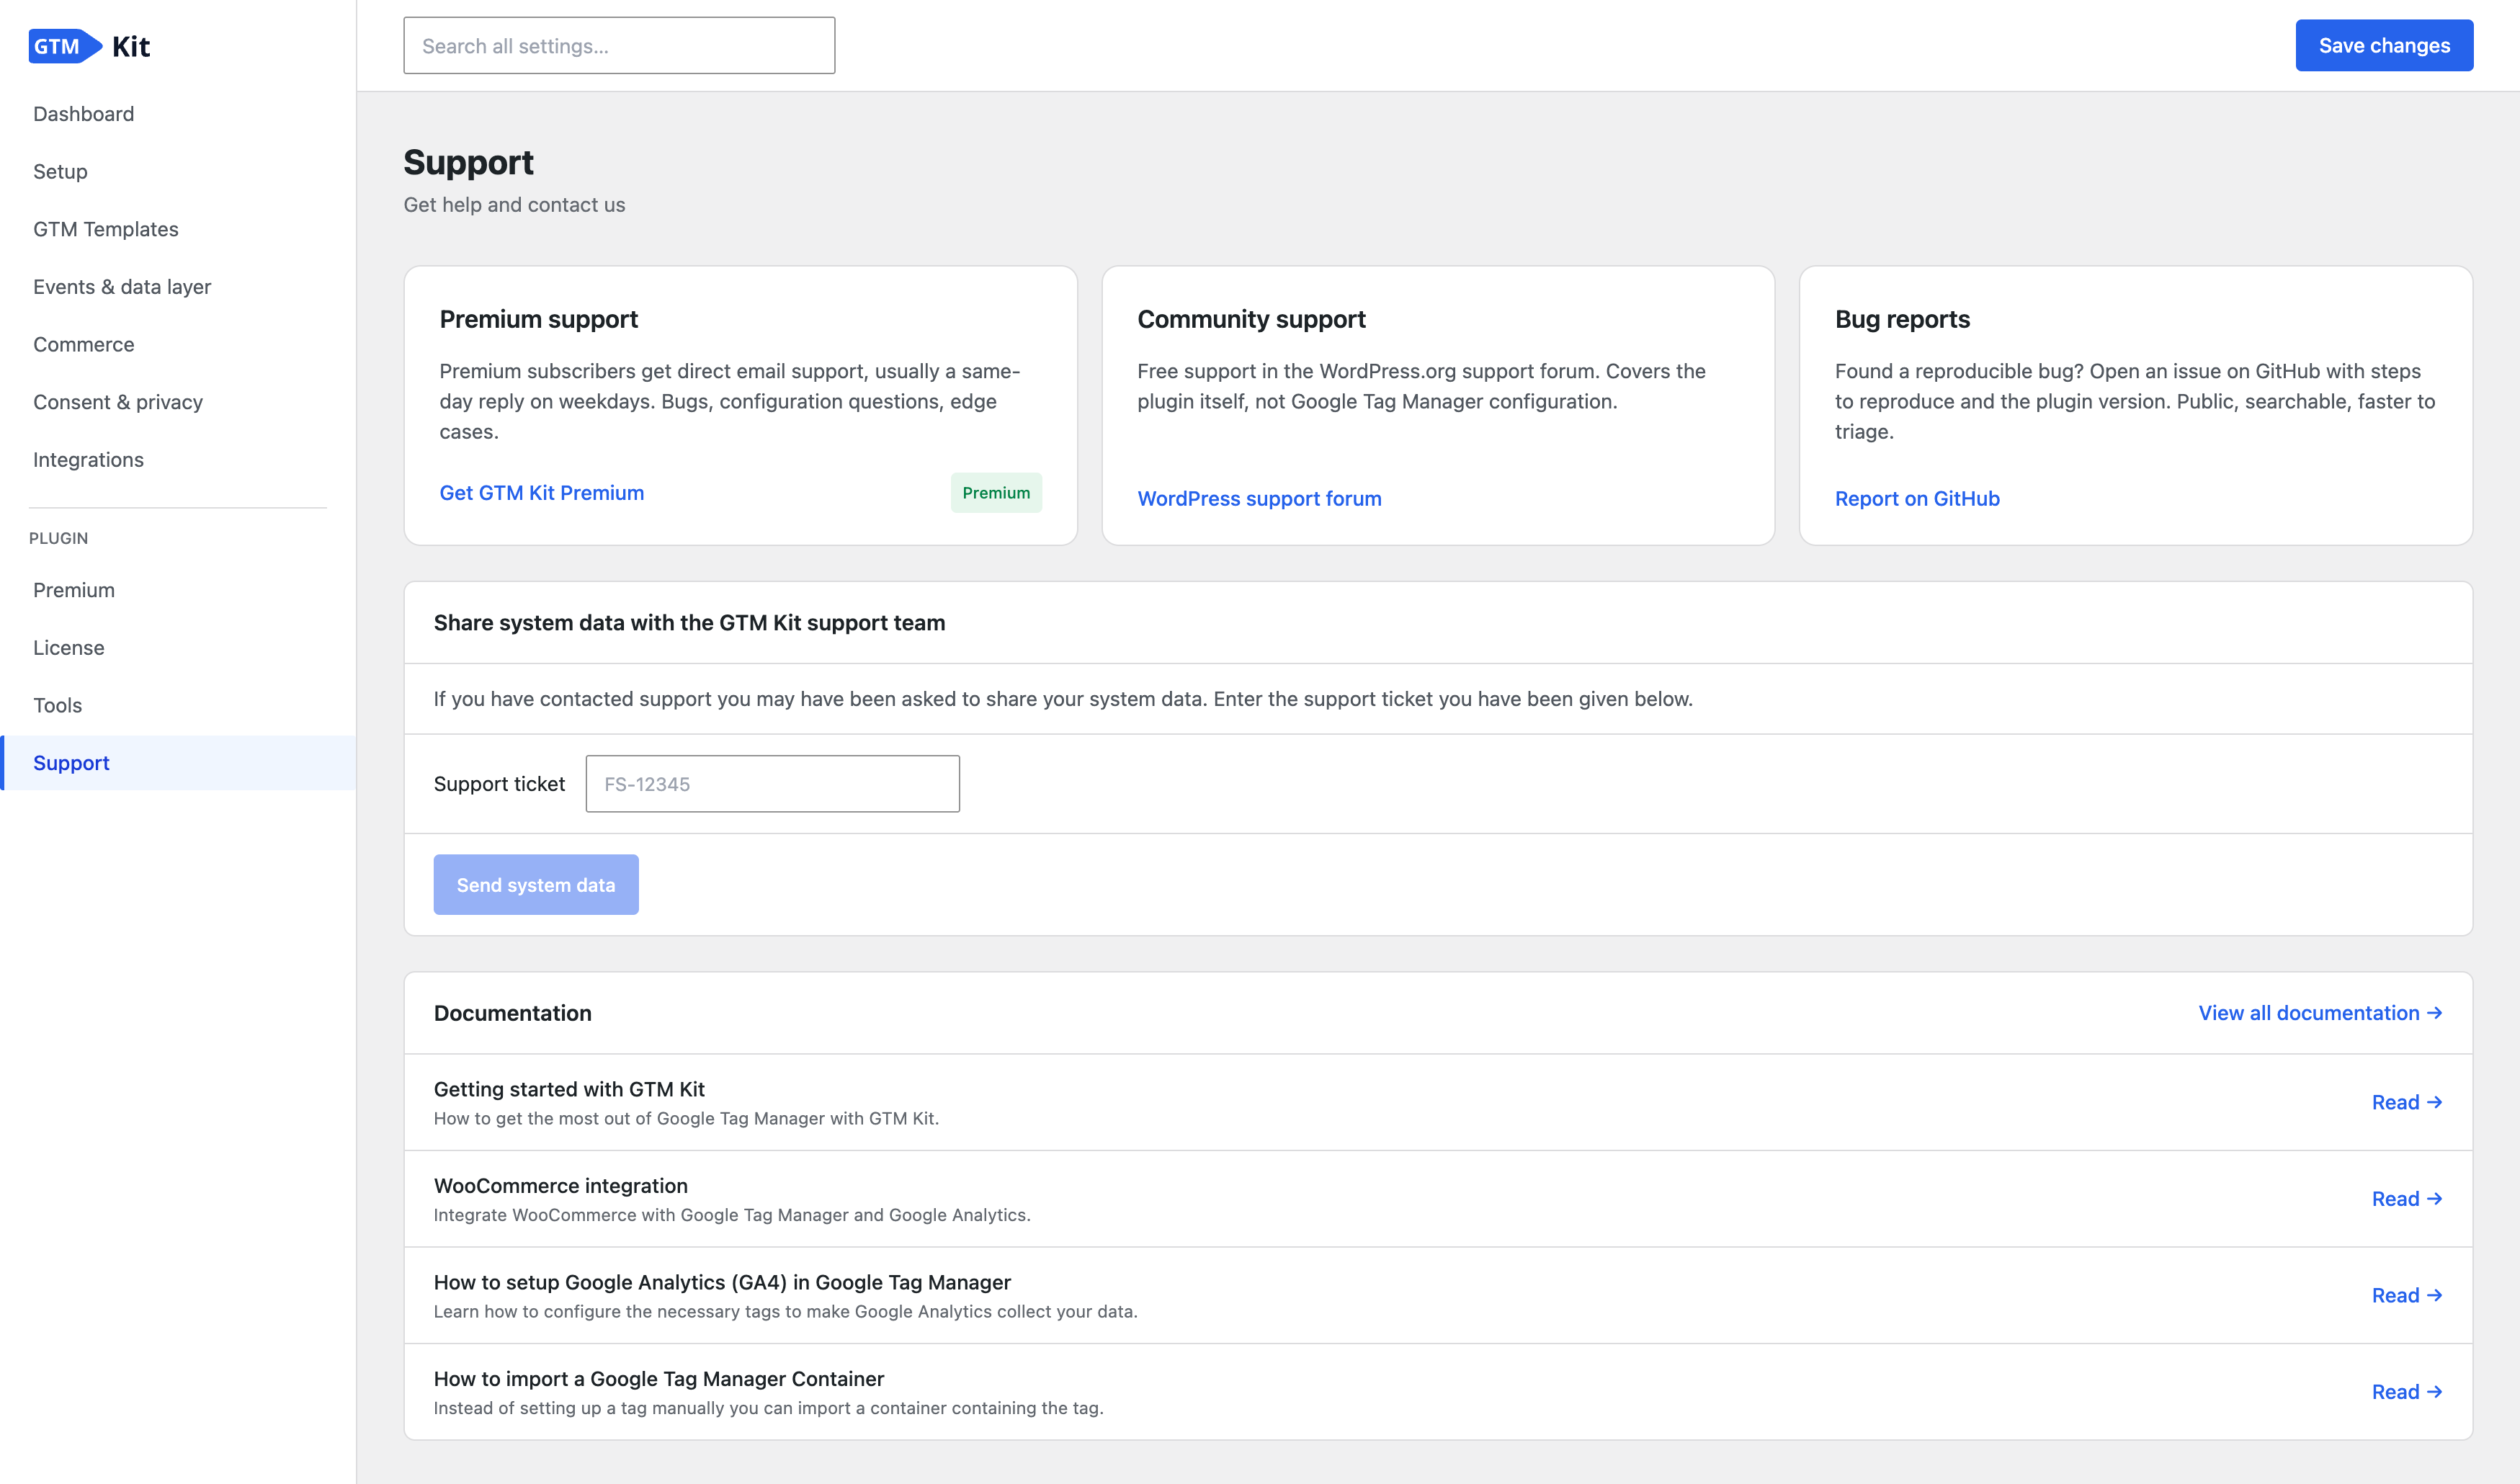Click the Community support card heading
2520x1484 pixels.
pos(1251,319)
